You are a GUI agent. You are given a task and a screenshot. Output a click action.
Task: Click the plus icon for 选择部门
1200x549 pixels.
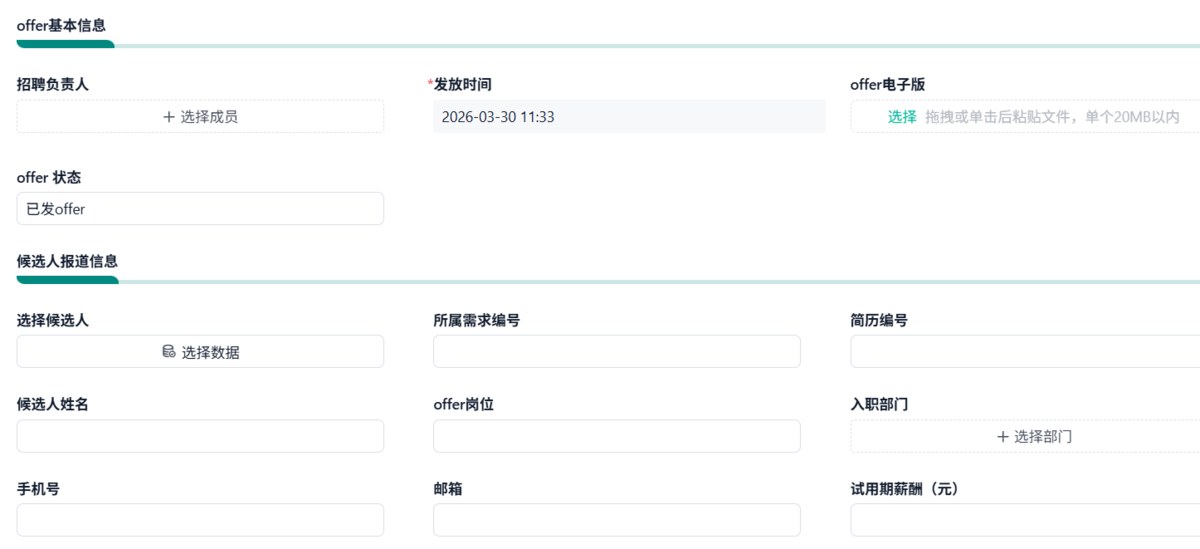click(x=1003, y=437)
